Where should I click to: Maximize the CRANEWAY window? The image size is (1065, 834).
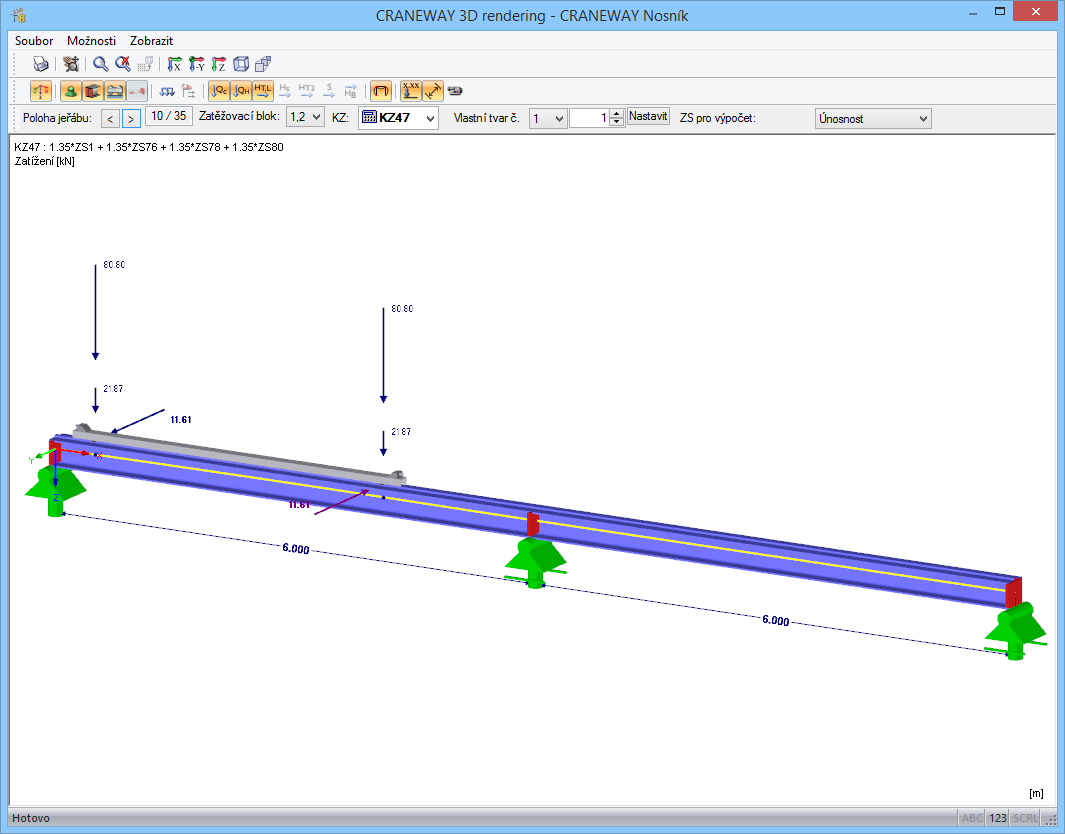click(1000, 12)
